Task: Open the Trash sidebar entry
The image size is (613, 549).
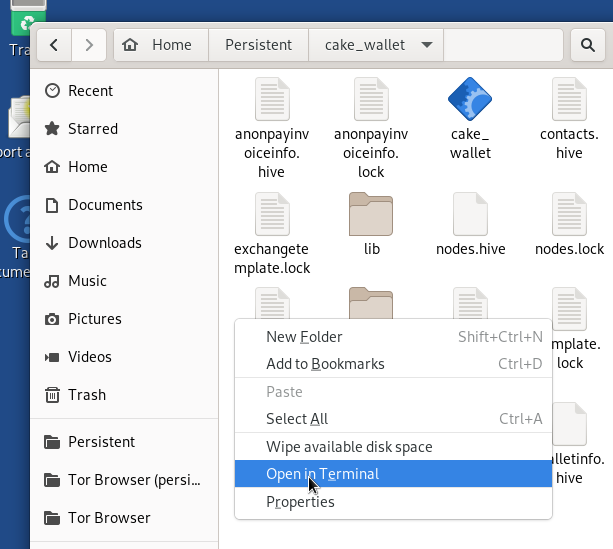Action: coord(86,395)
